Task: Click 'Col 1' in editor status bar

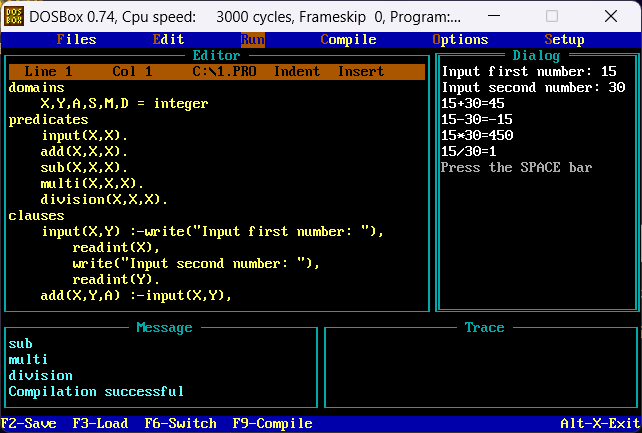Action: click(x=132, y=72)
